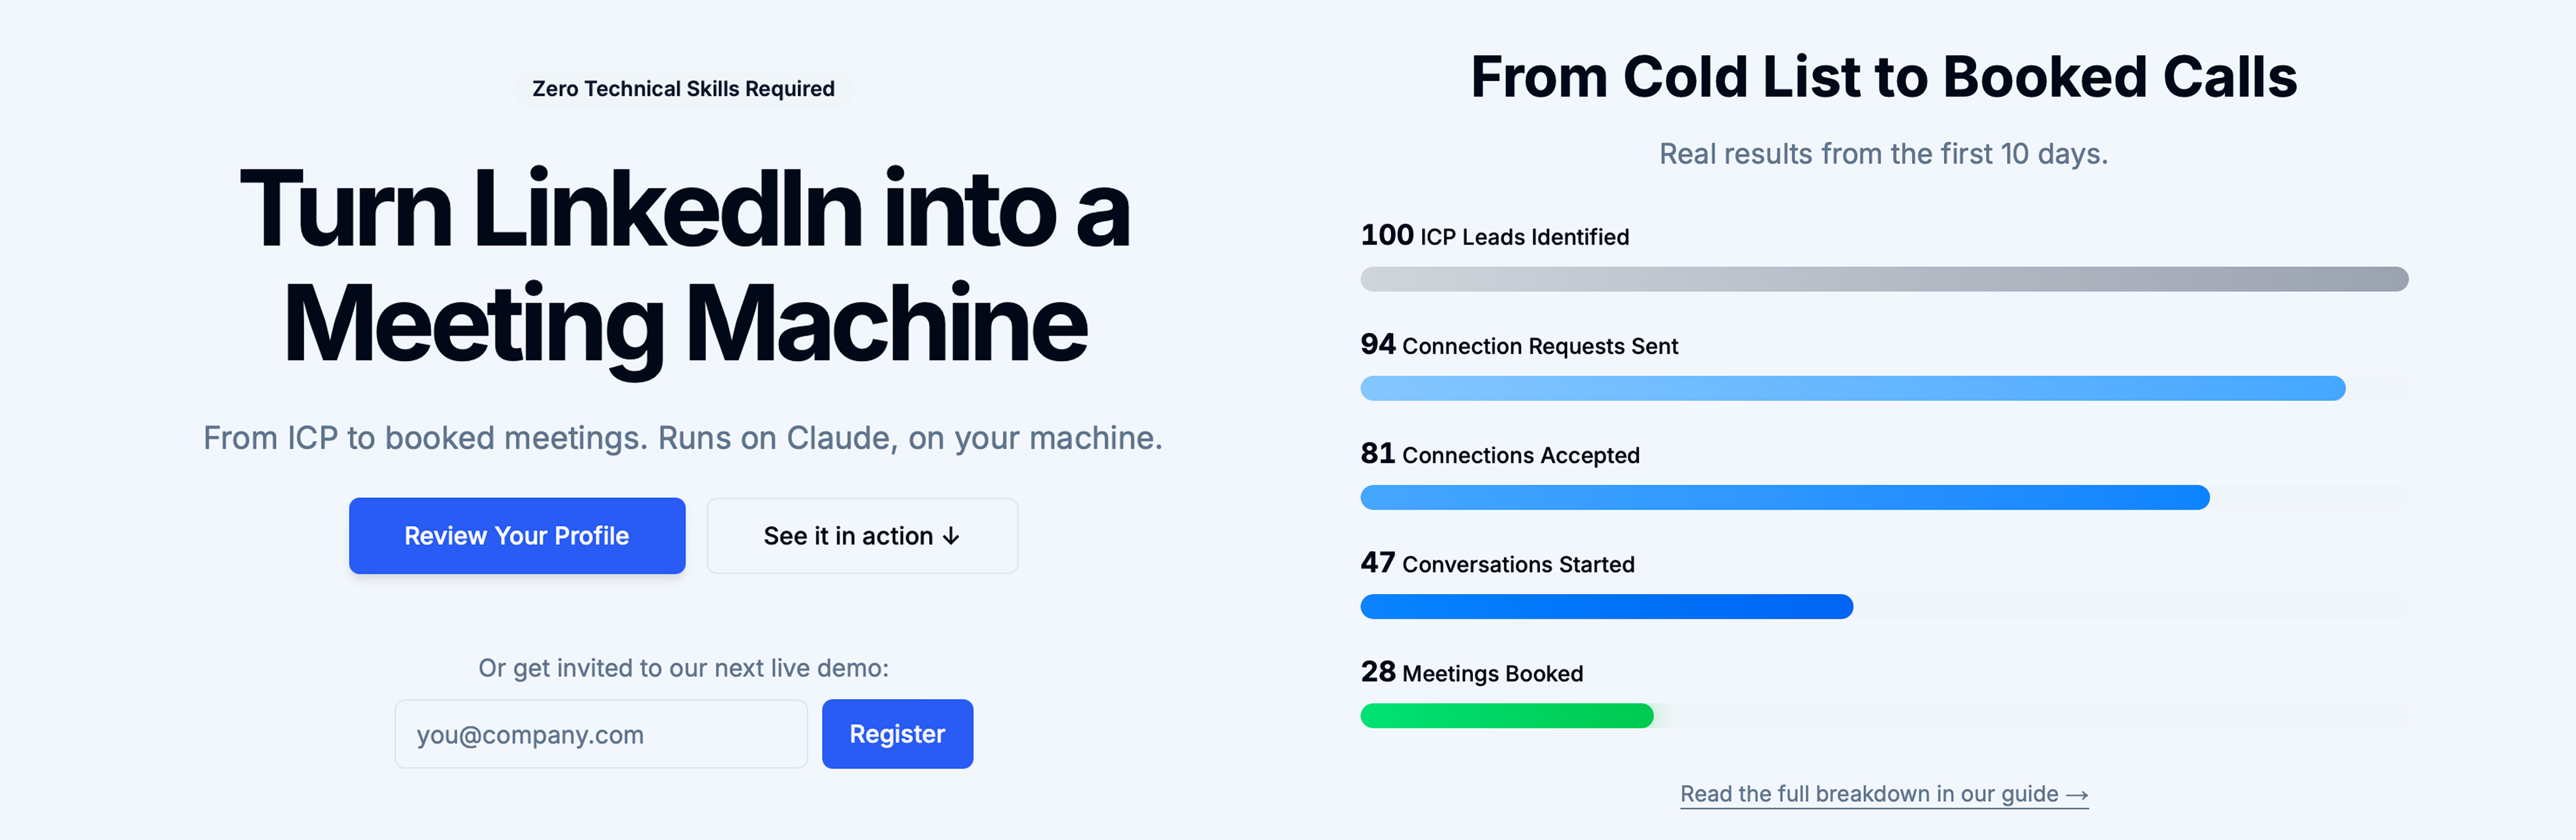The height and width of the screenshot is (840, 2576).
Task: Click the down arrow in See it in action
Action: [951, 537]
